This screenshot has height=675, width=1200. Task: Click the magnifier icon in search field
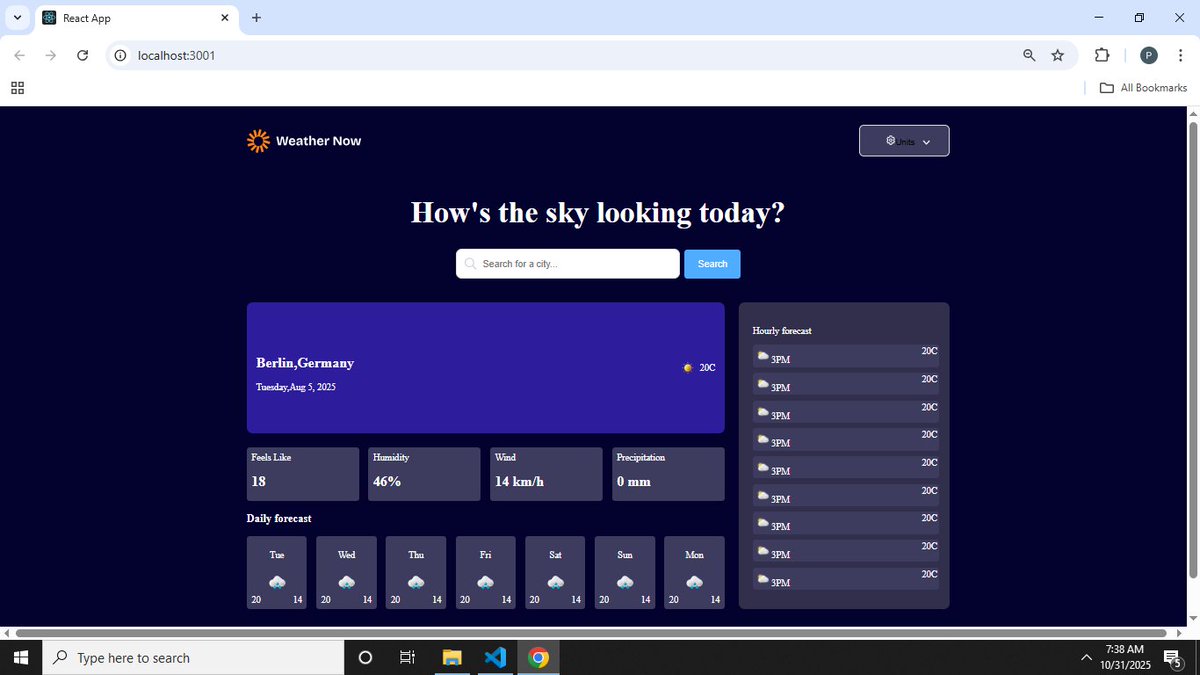470,264
